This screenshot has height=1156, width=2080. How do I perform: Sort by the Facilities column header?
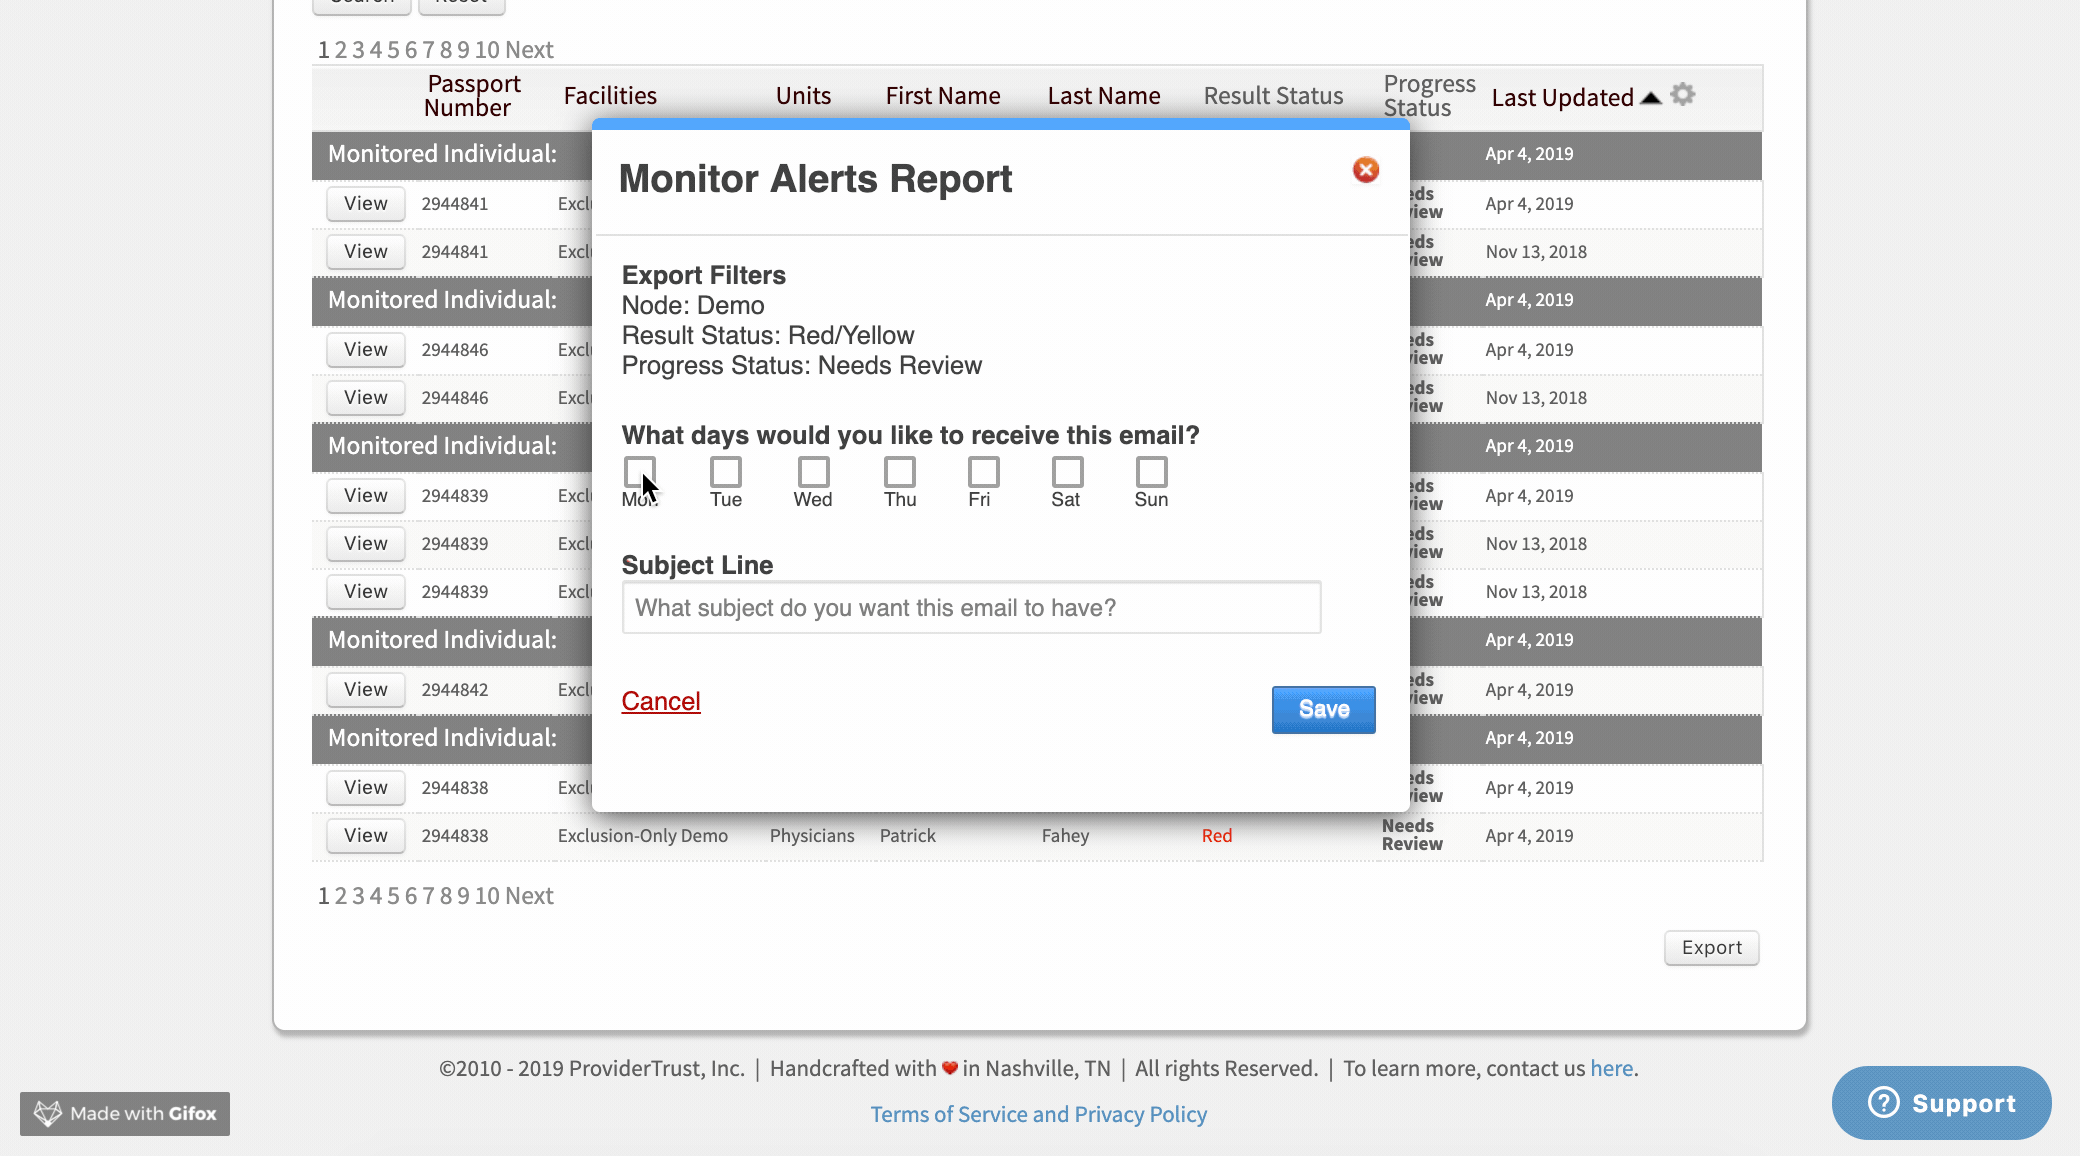tap(610, 96)
